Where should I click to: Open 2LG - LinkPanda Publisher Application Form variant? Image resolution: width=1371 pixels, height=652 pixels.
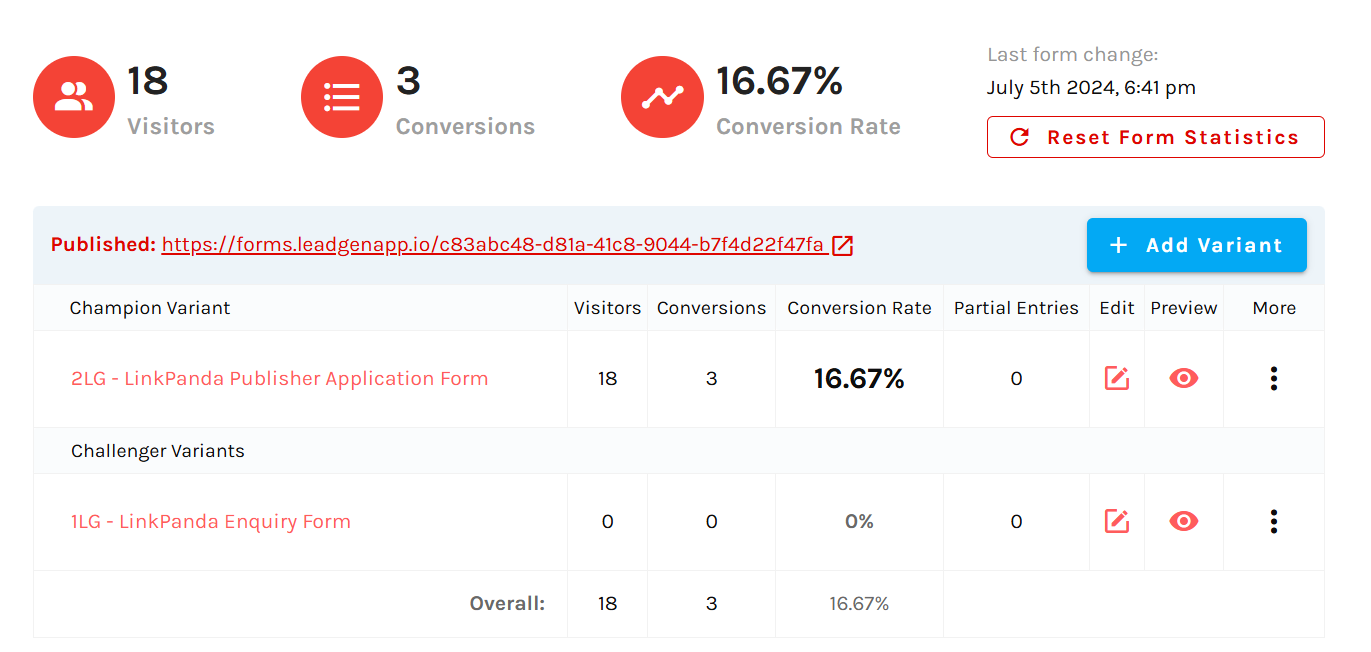coord(280,379)
